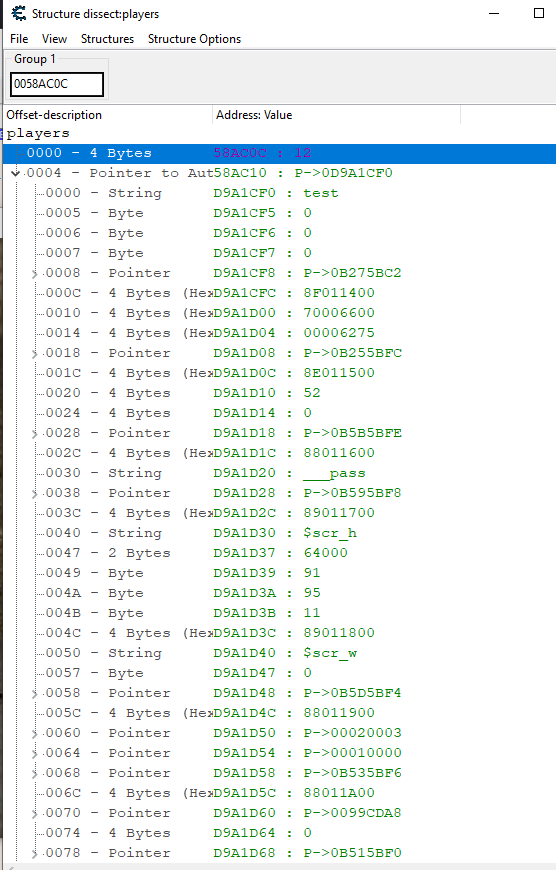556x870 pixels.
Task: Minimize the Structure dissect window
Action: tap(494, 13)
